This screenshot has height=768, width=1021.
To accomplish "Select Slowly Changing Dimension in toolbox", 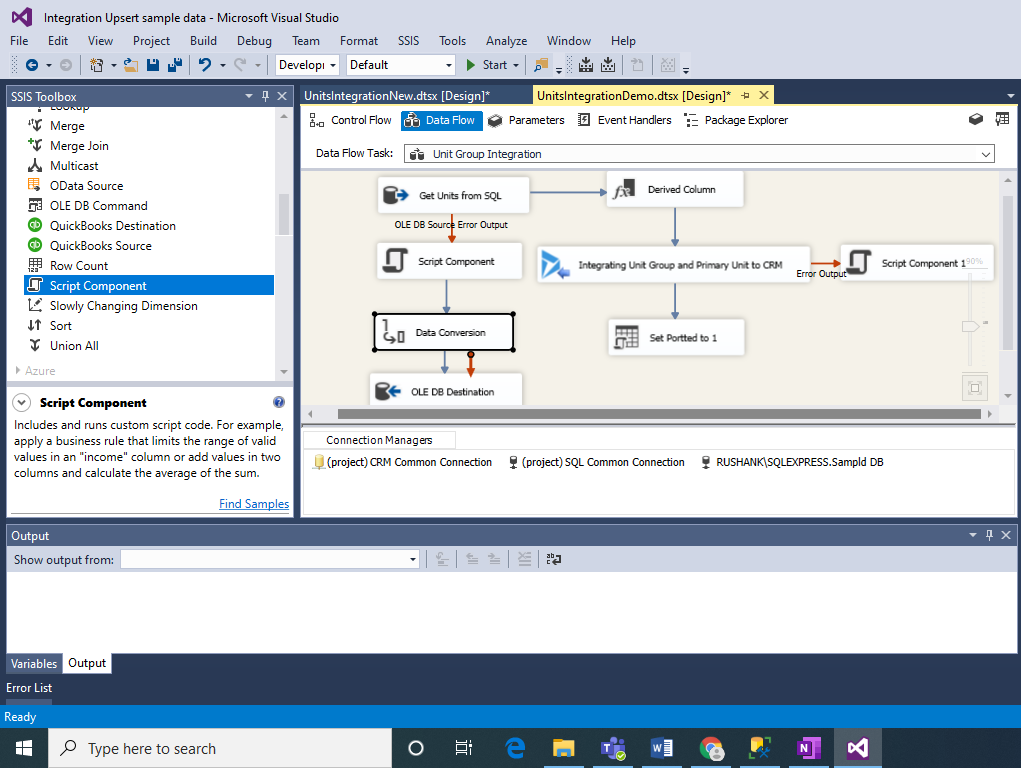I will tap(123, 306).
